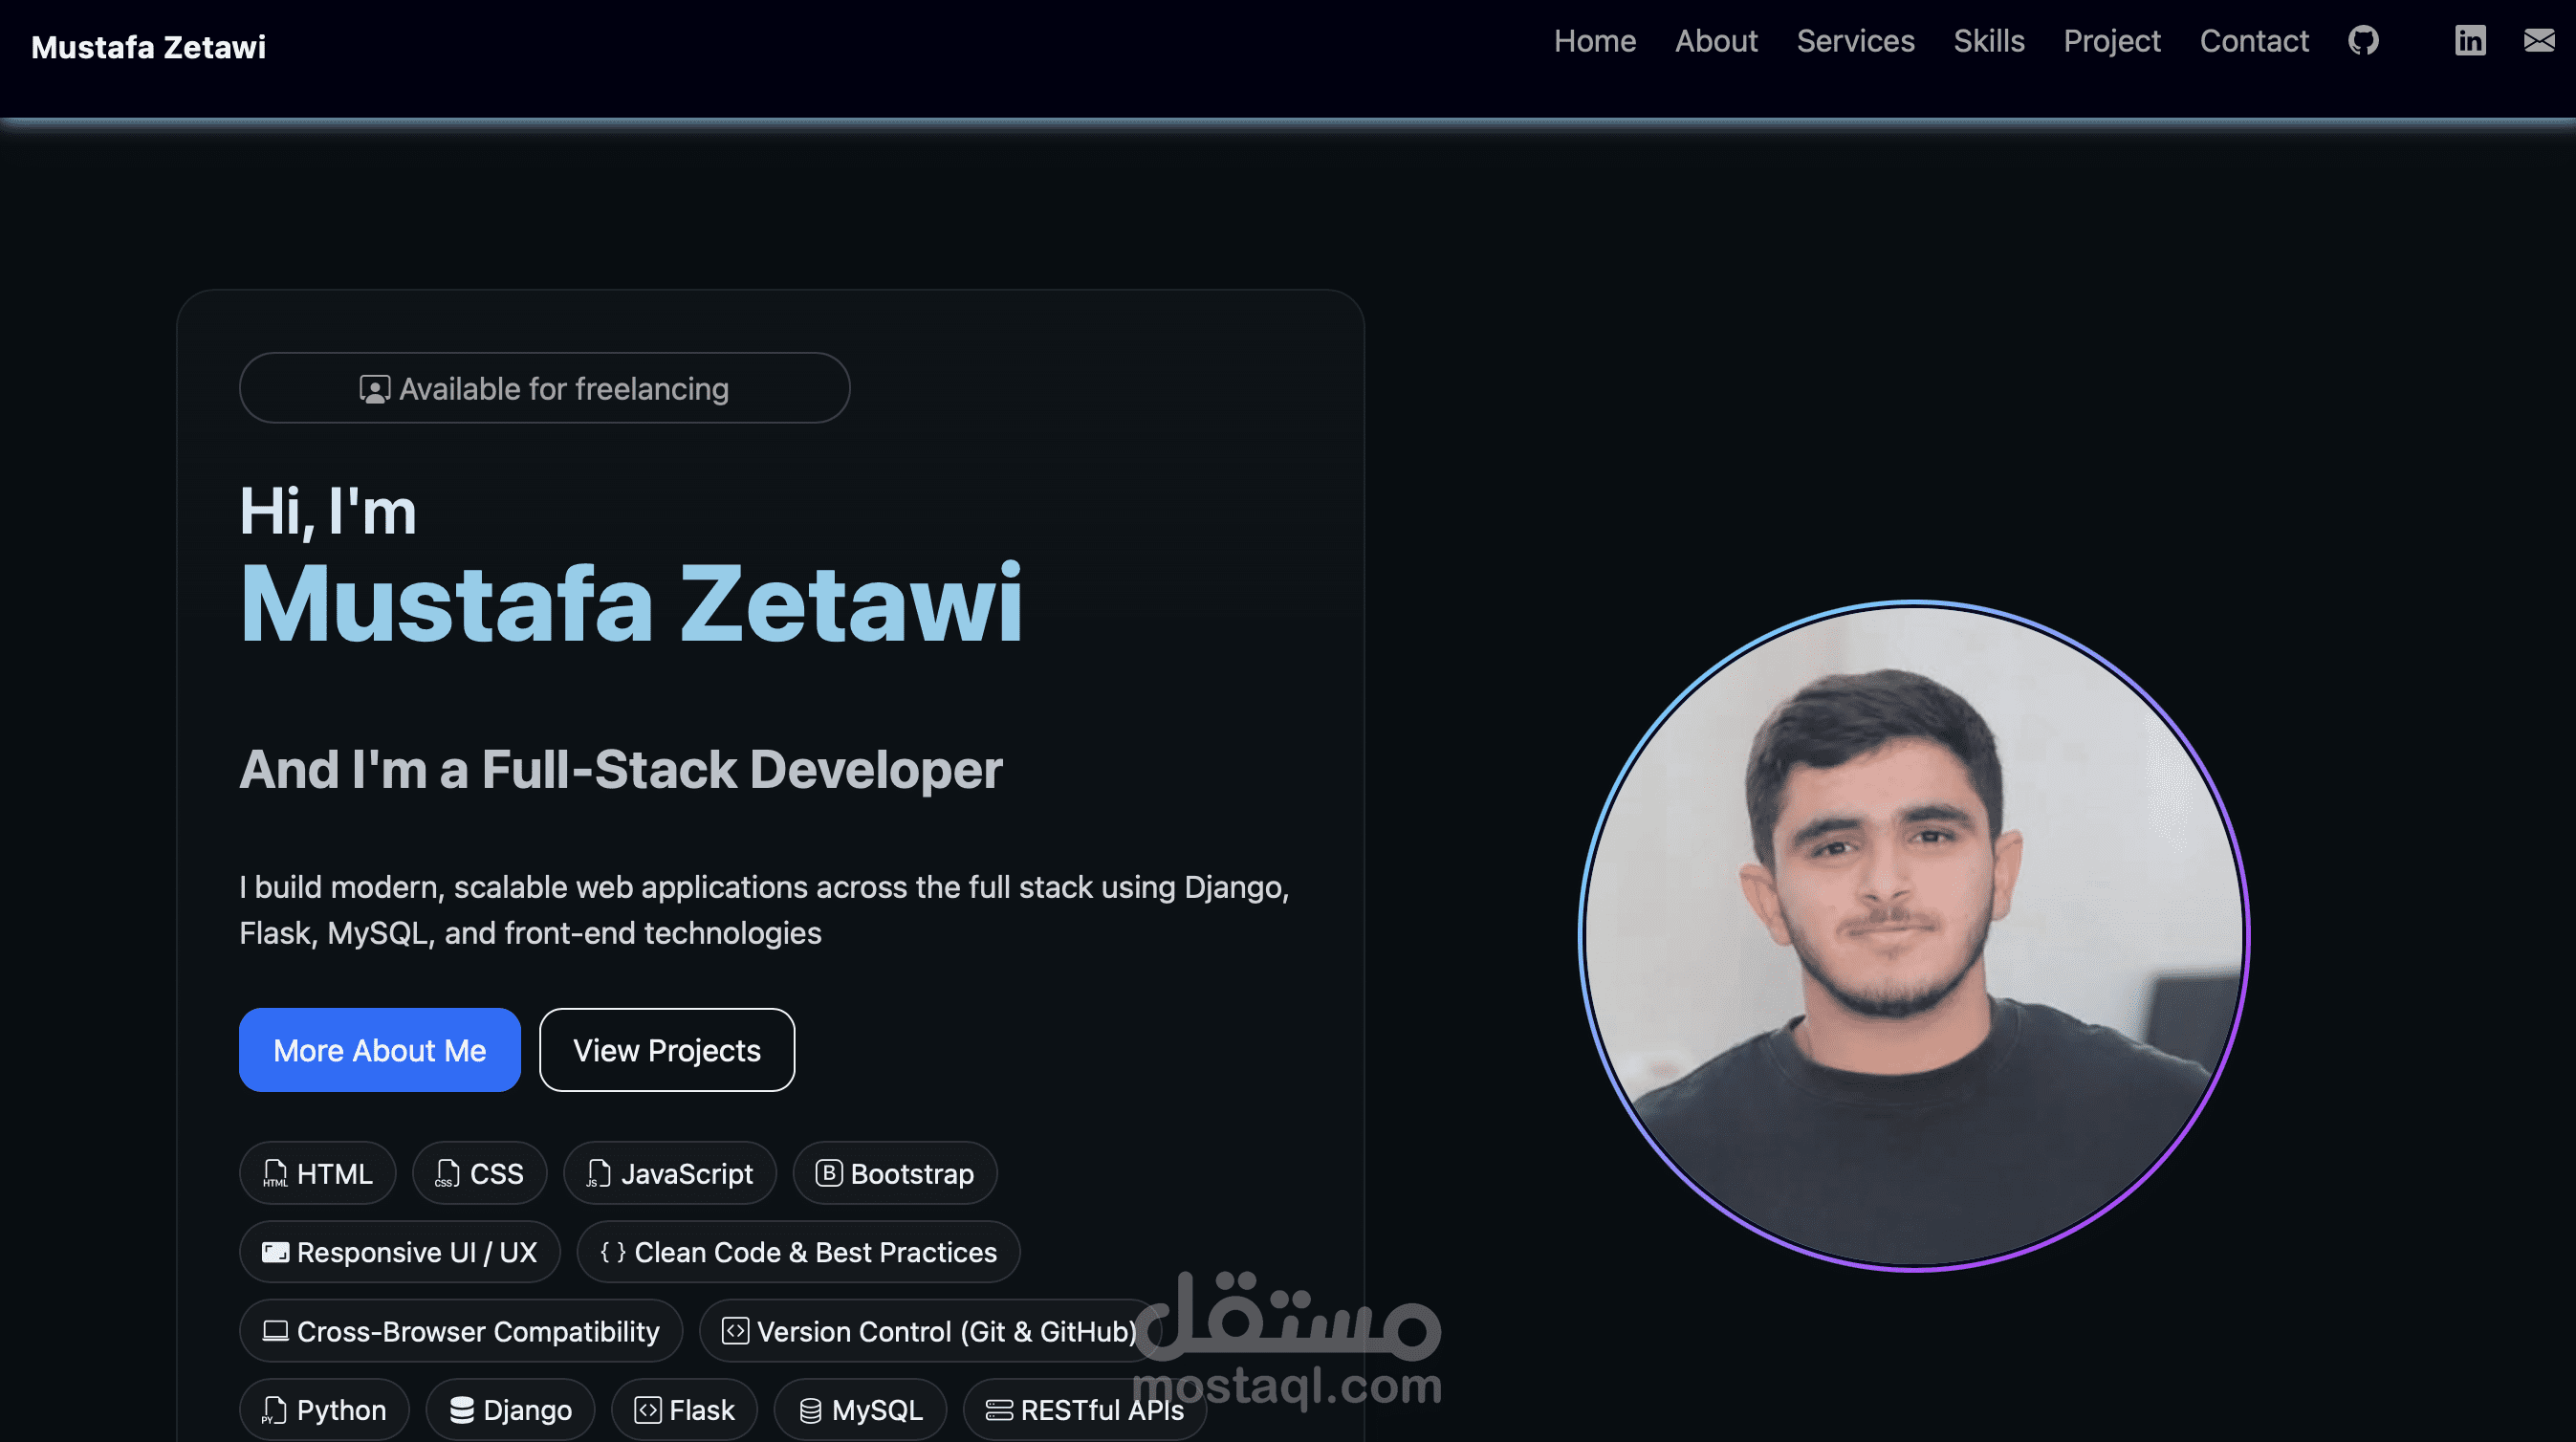Click the Django database icon in badge

click(461, 1410)
